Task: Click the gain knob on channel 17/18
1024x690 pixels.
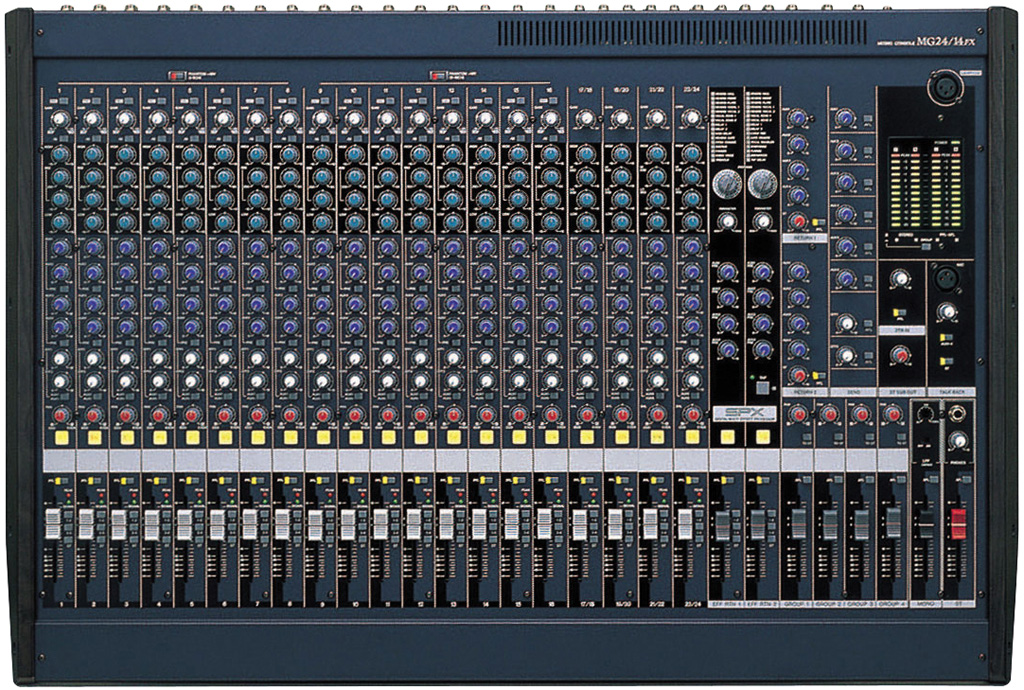Action: [x=586, y=119]
